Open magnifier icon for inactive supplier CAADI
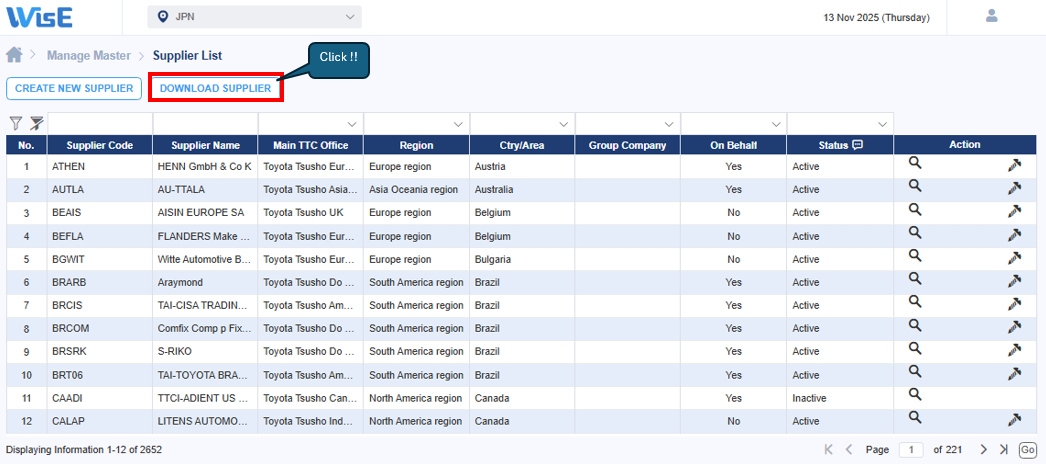Viewport: 1046px width, 464px height. point(914,396)
